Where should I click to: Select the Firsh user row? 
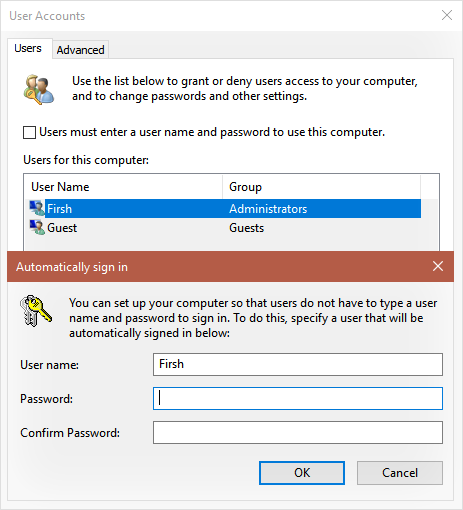[x=223, y=209]
